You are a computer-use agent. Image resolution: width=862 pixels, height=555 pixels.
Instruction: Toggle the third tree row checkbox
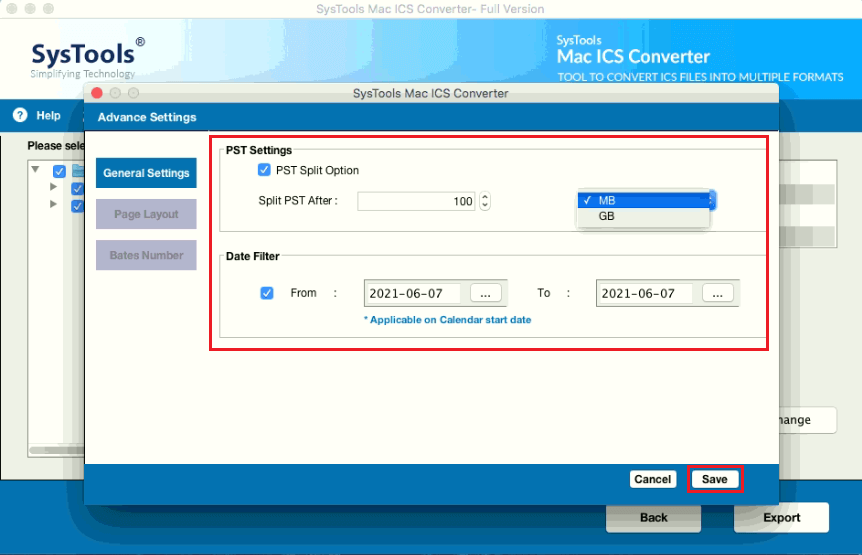pyautogui.click(x=78, y=206)
